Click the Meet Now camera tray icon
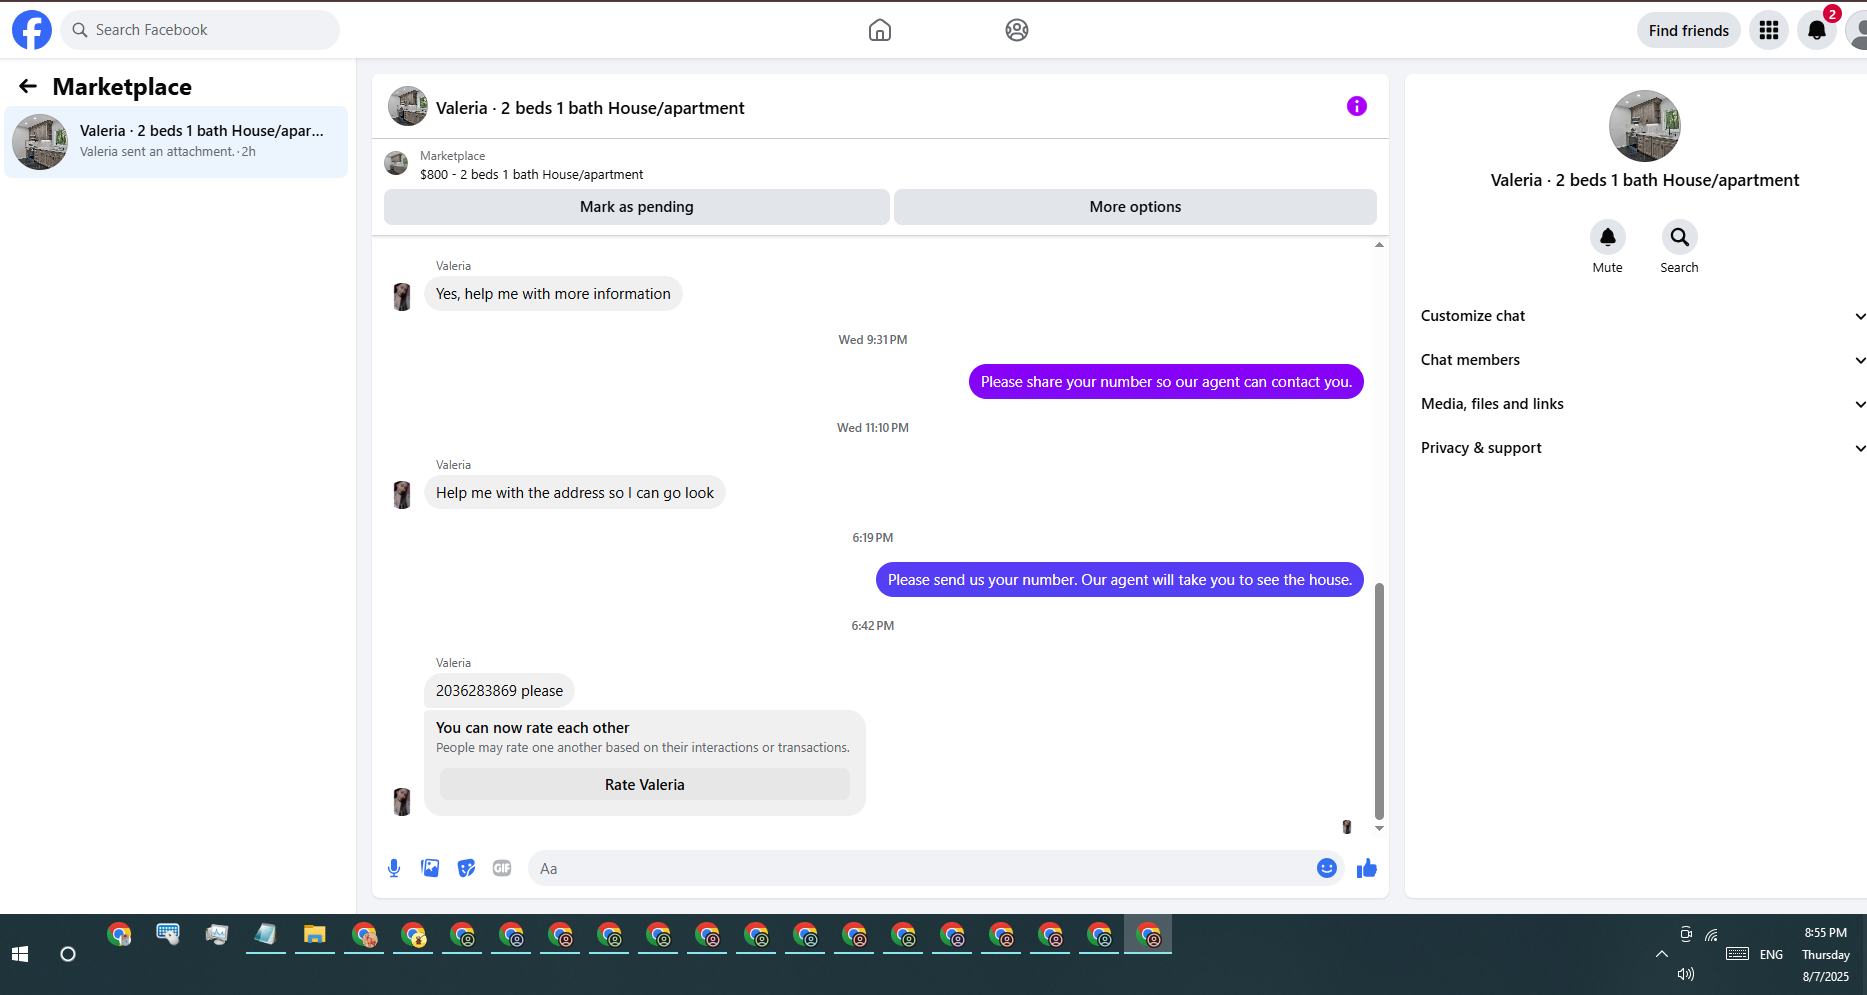Screen dimensions: 1867x995 1686,934
